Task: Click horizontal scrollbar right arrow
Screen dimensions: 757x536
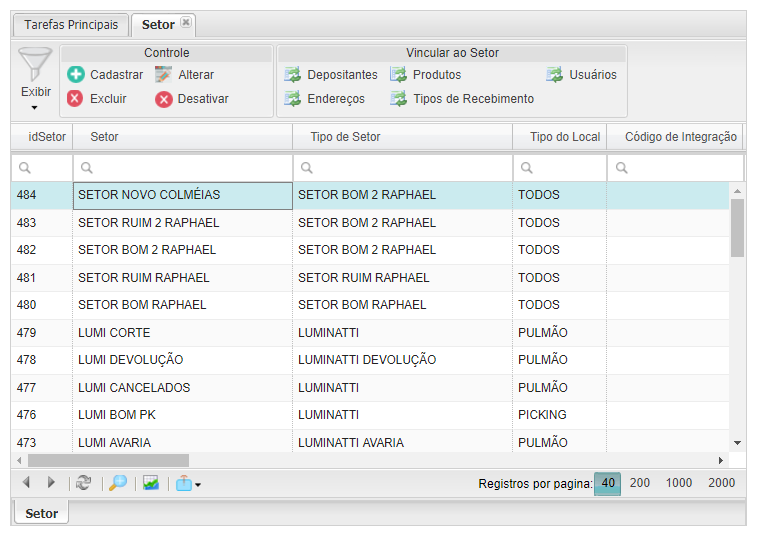Action: pyautogui.click(x=720, y=460)
